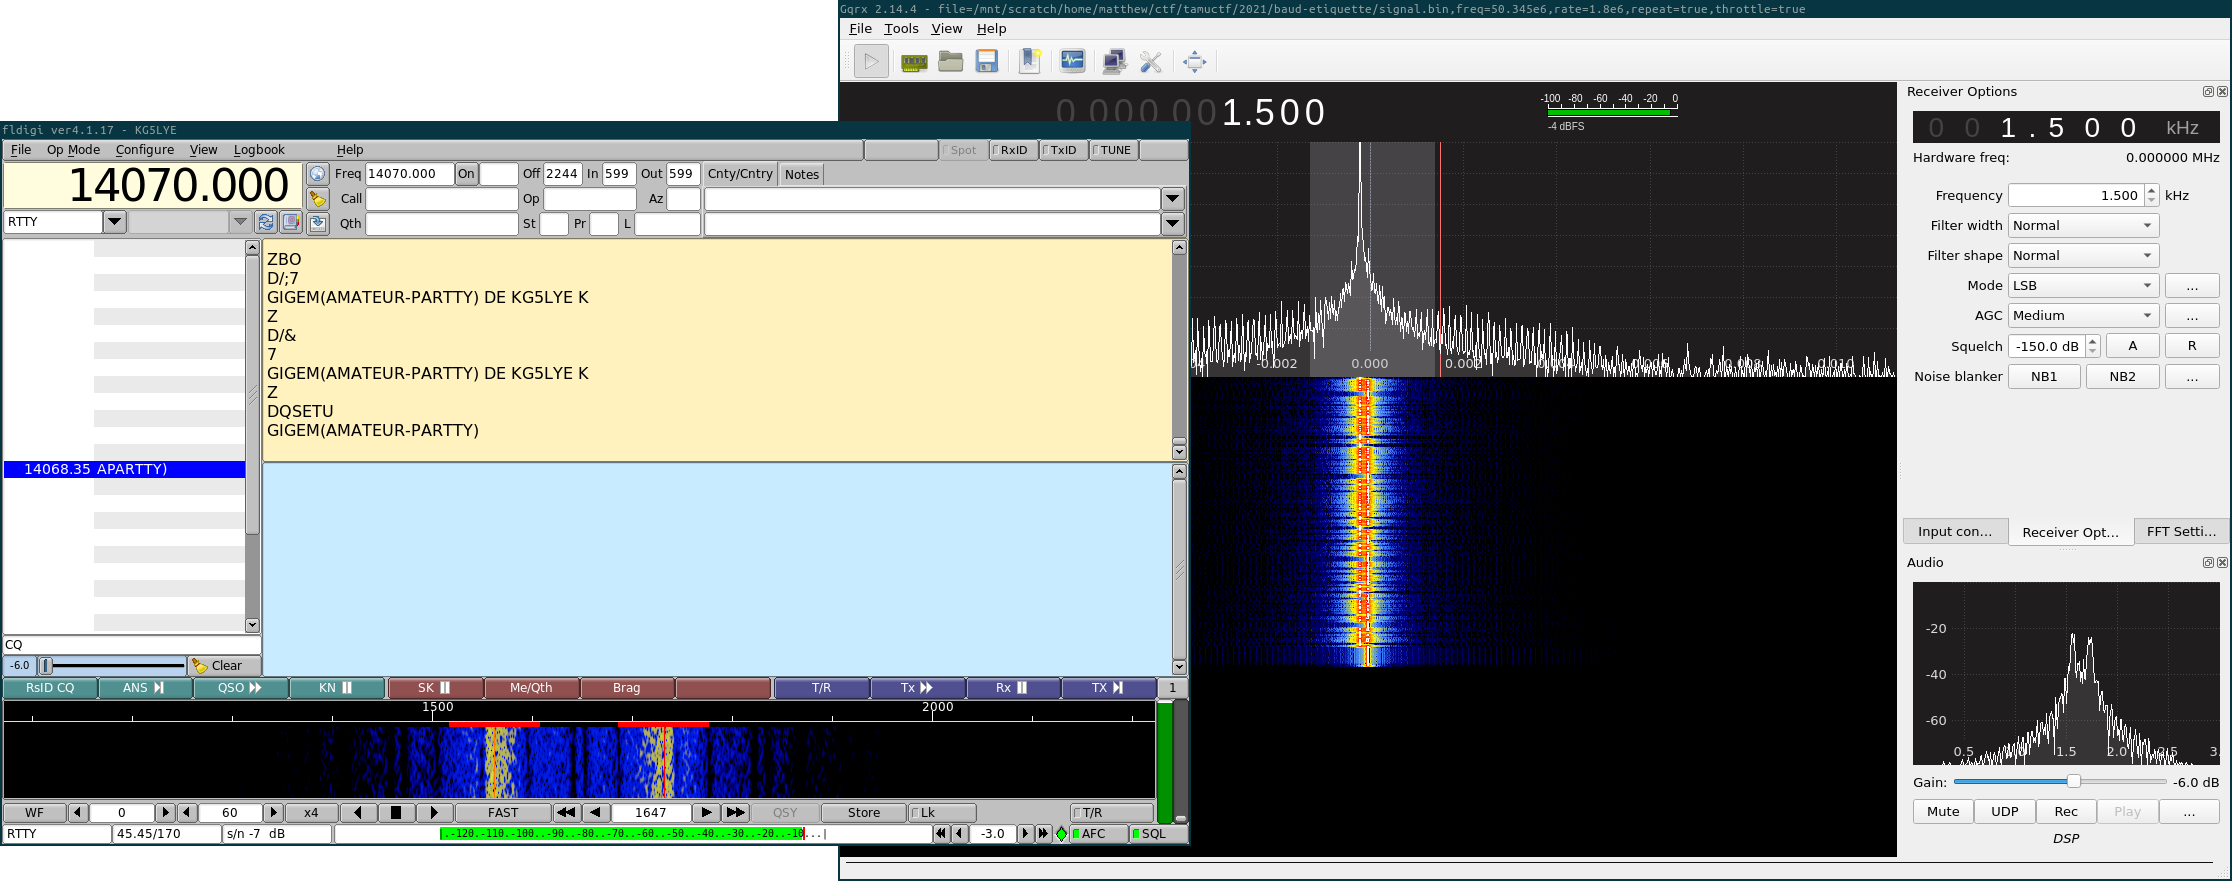Open fldigi RTTY mode dropdown arrow
This screenshot has height=881, width=2232.
pos(115,222)
